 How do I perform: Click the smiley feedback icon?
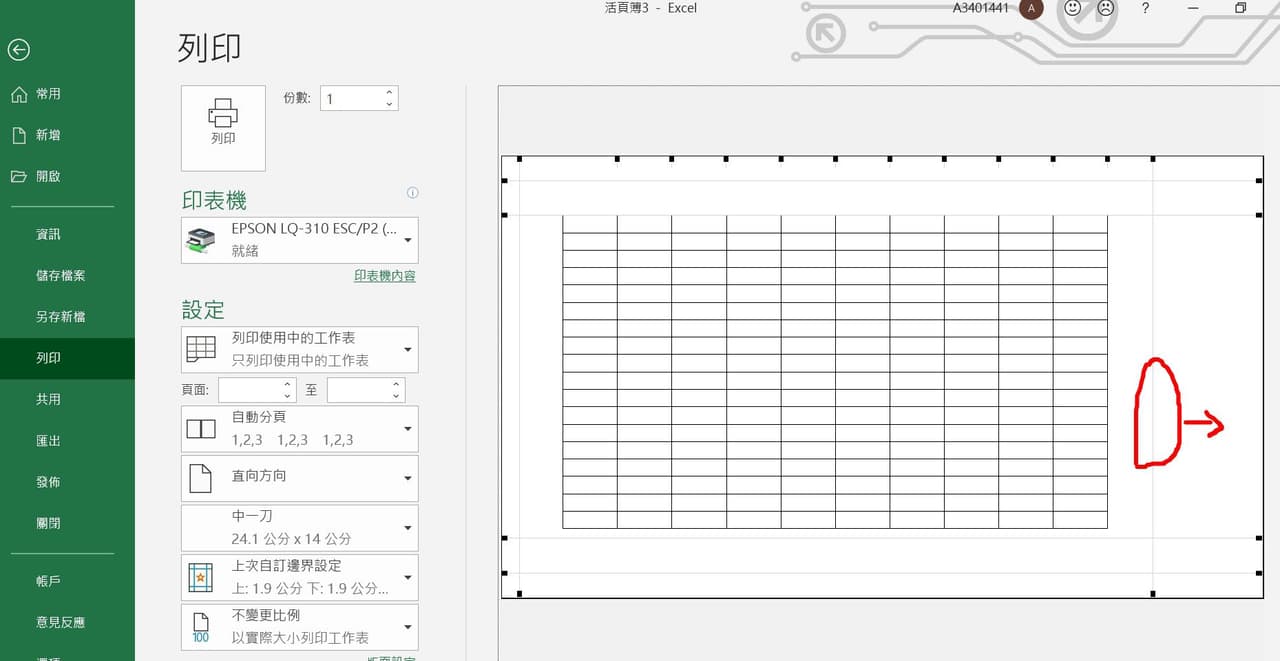[x=1073, y=8]
